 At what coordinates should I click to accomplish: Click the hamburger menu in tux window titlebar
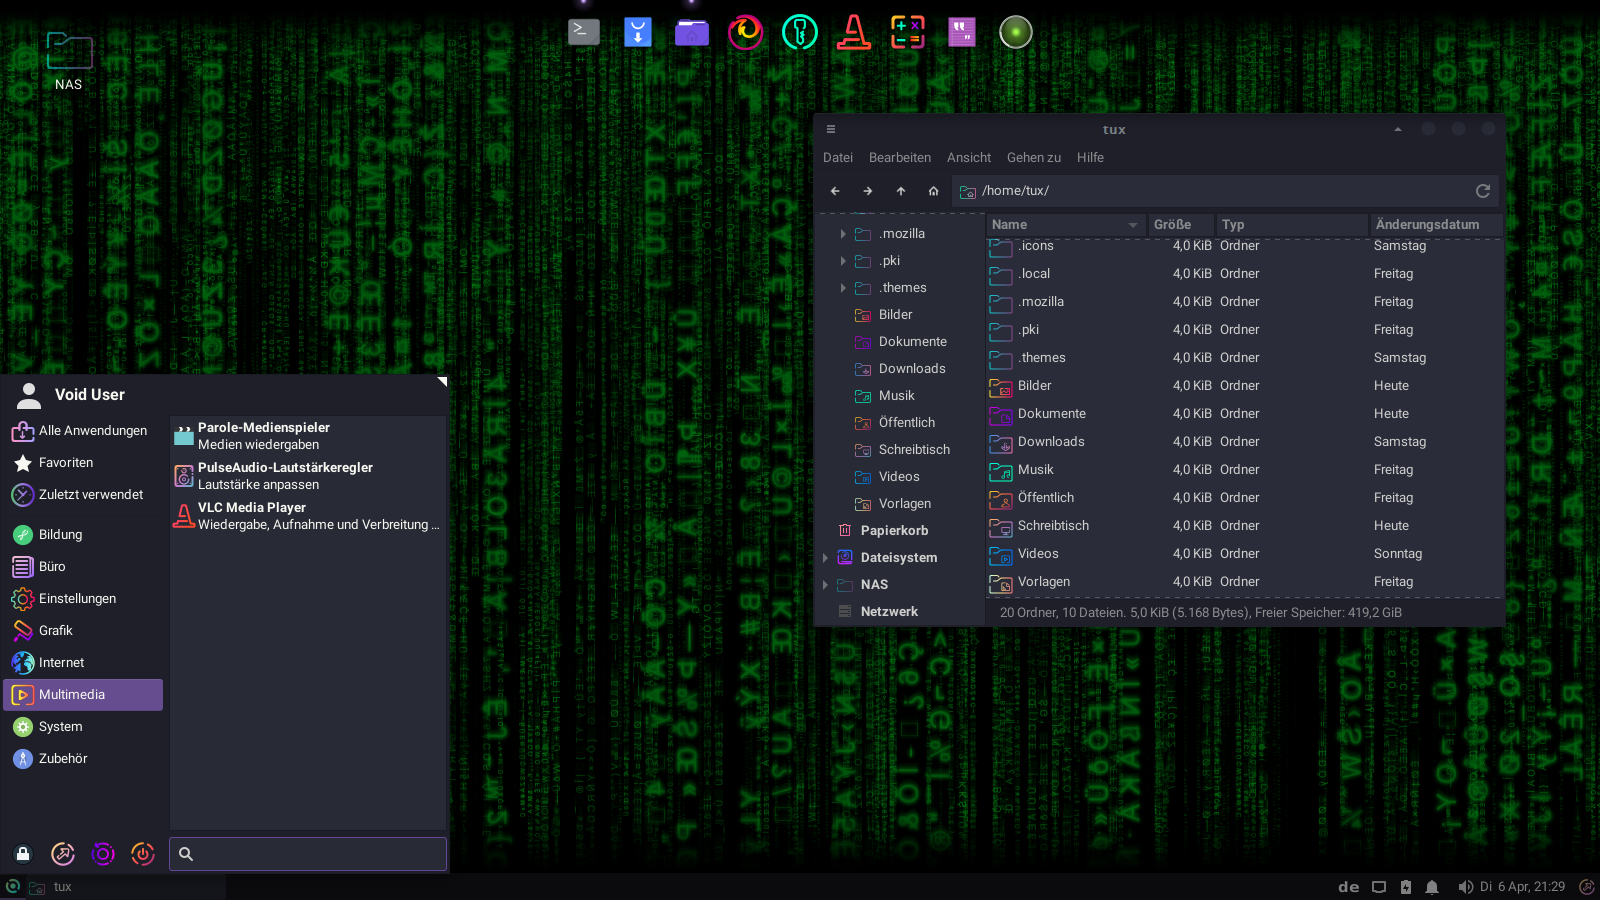point(831,129)
